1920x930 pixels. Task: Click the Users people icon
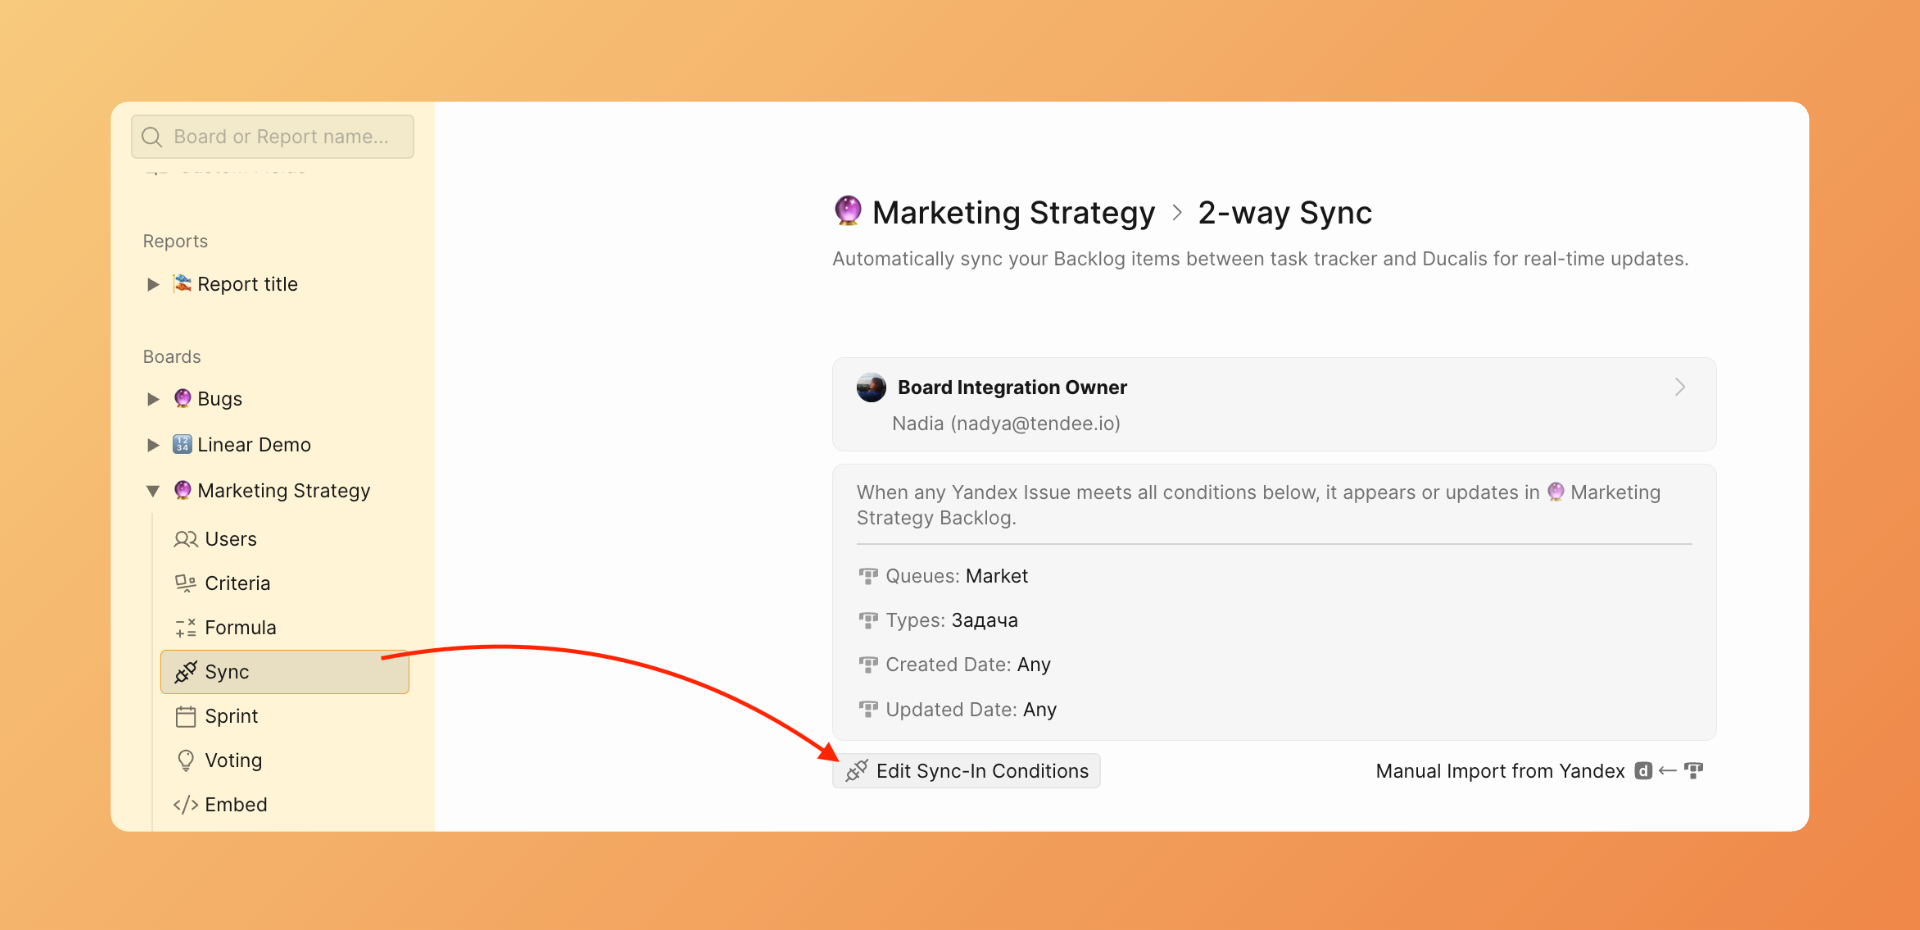(x=185, y=540)
